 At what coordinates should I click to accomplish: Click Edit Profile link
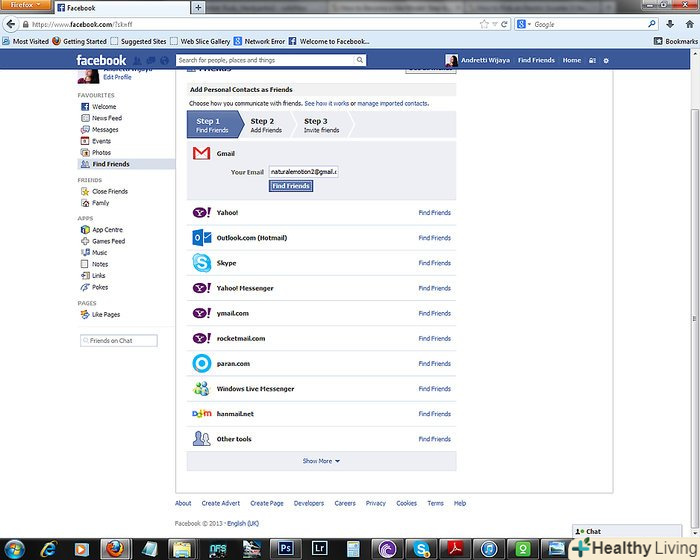pos(117,77)
